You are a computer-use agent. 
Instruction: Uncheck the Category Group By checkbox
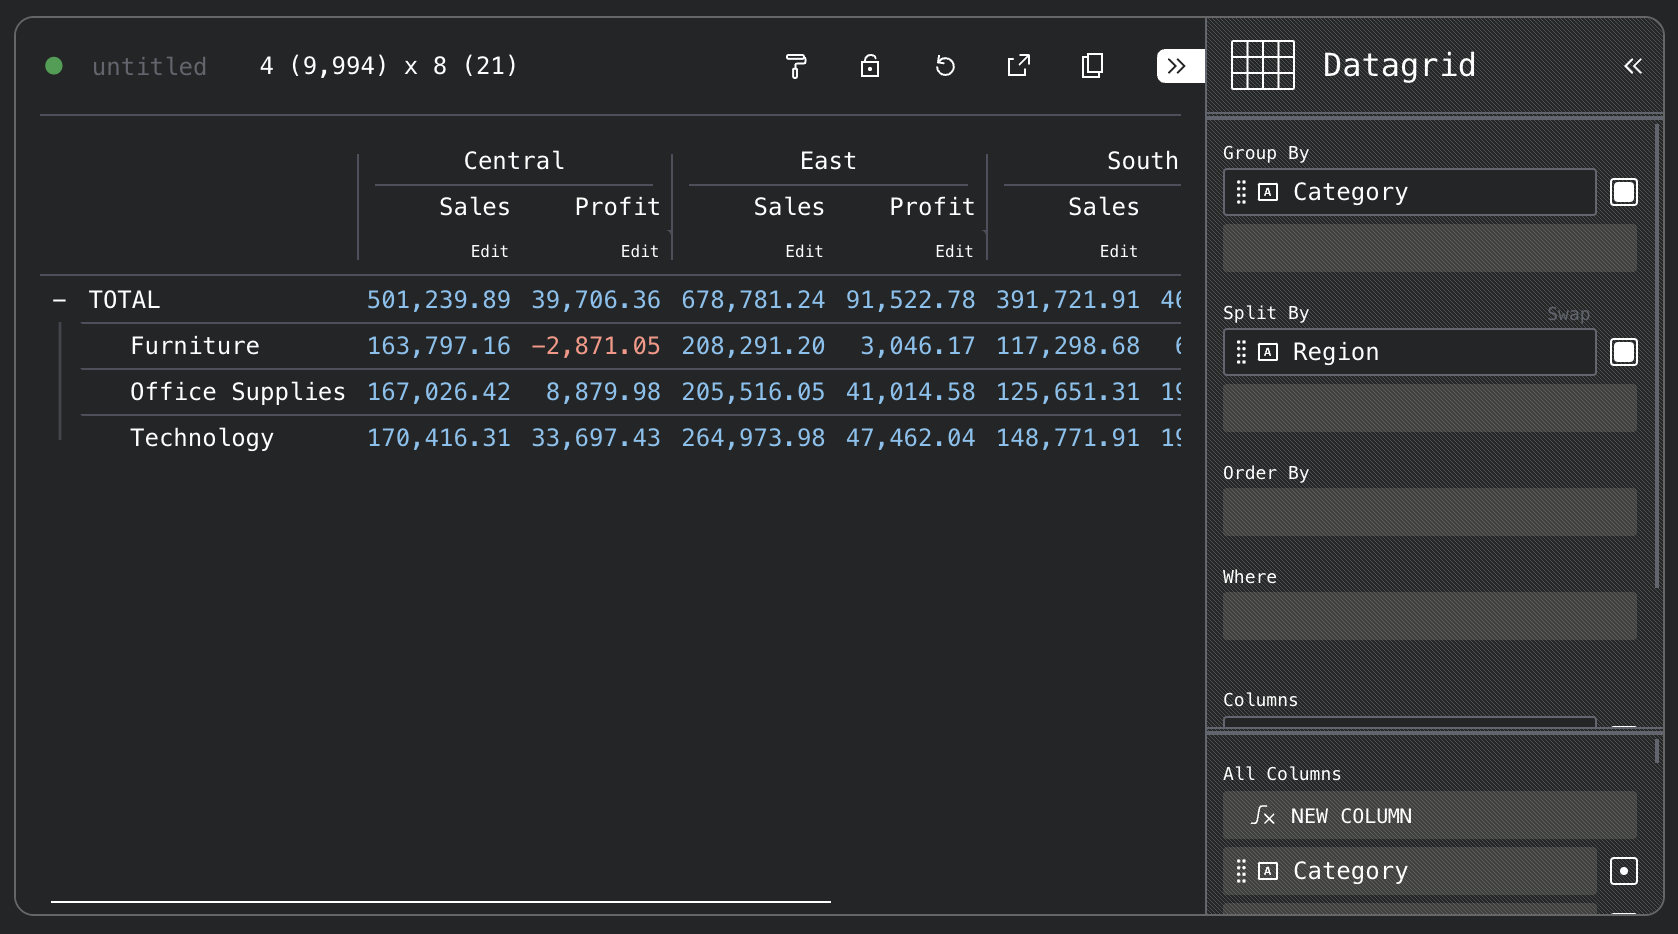1624,192
